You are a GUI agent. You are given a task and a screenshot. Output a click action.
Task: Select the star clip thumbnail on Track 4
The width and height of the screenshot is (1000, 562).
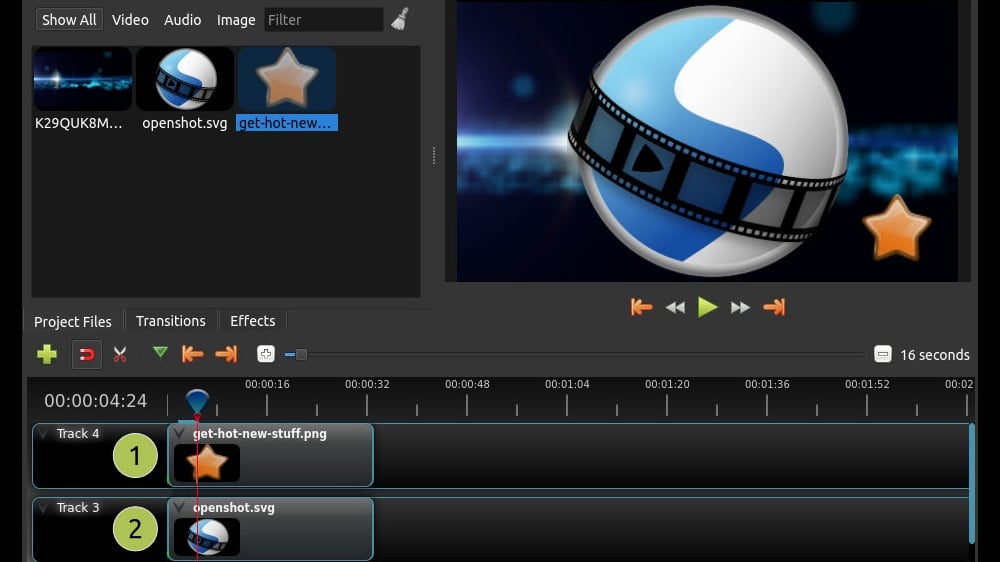207,463
